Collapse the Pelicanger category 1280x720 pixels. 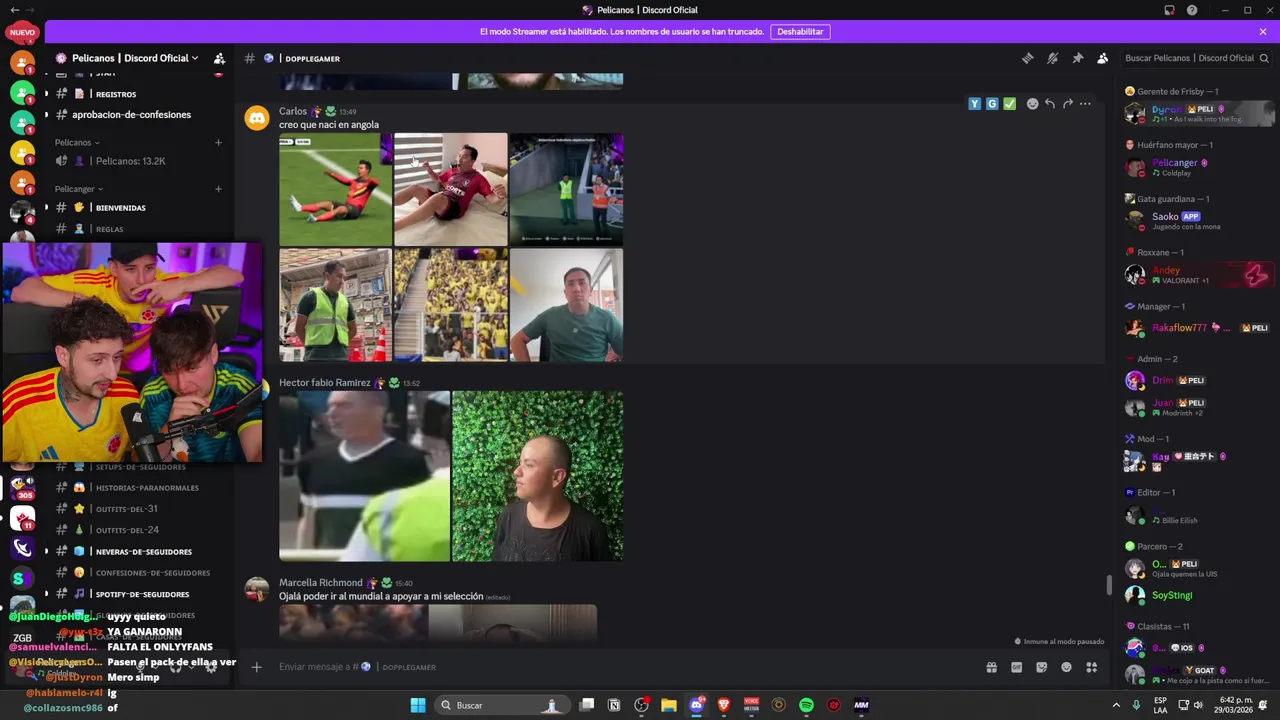click(x=79, y=189)
